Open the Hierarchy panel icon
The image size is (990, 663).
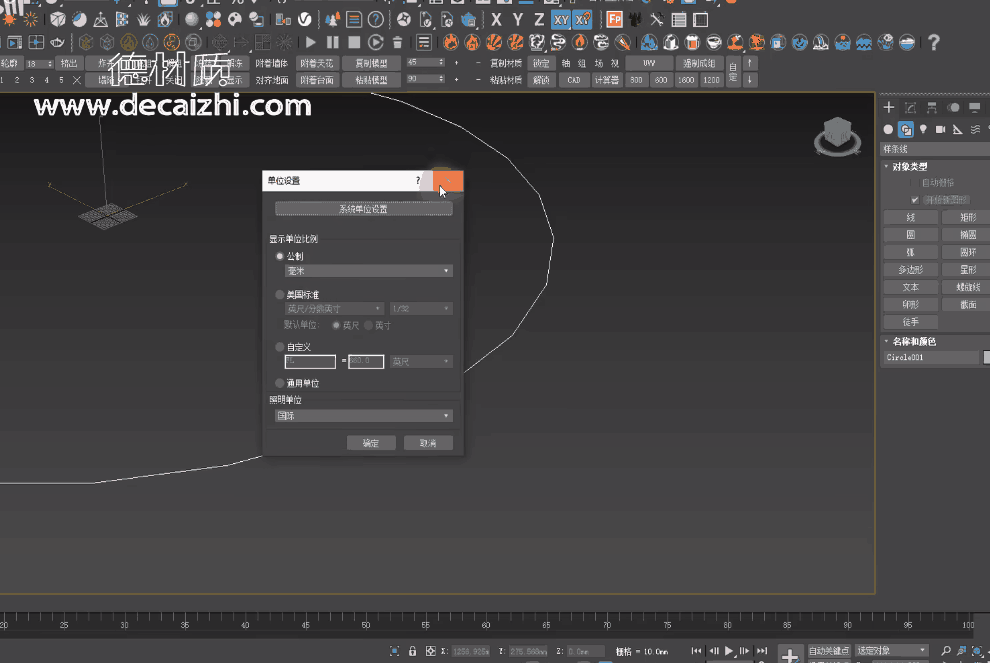click(932, 107)
